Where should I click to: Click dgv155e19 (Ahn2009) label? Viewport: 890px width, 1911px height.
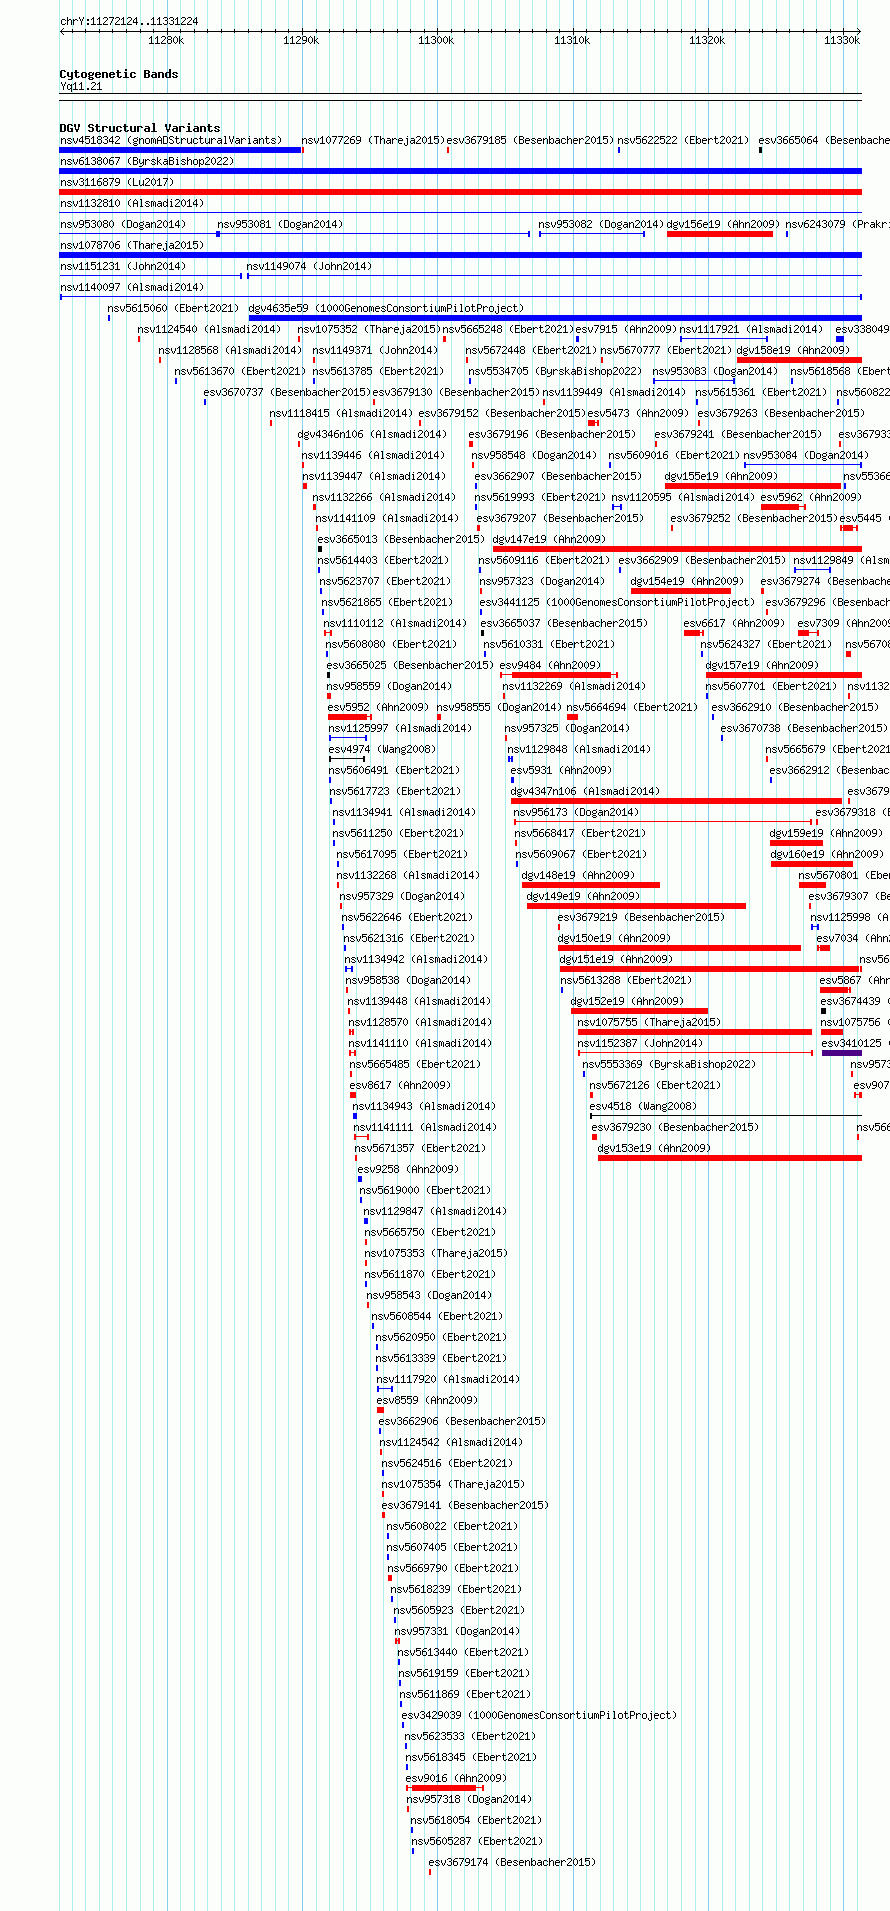pyautogui.click(x=721, y=476)
